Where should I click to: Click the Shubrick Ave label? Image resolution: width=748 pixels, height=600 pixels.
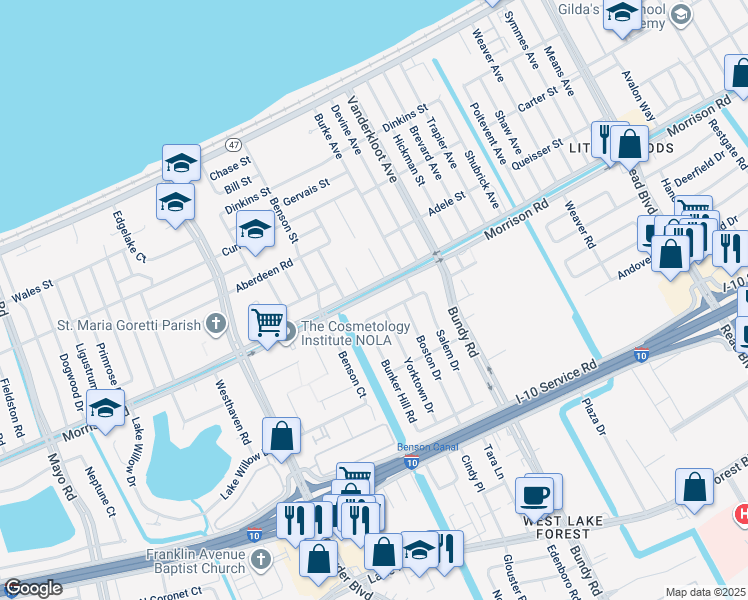(482, 180)
